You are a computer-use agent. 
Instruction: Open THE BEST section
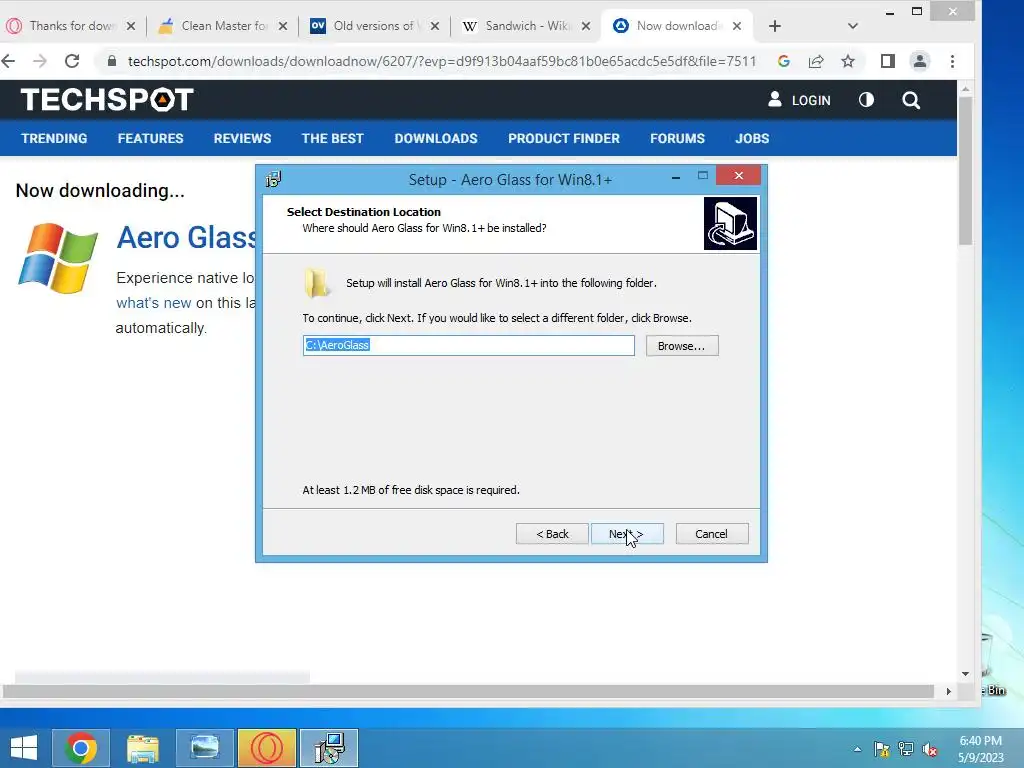[332, 138]
